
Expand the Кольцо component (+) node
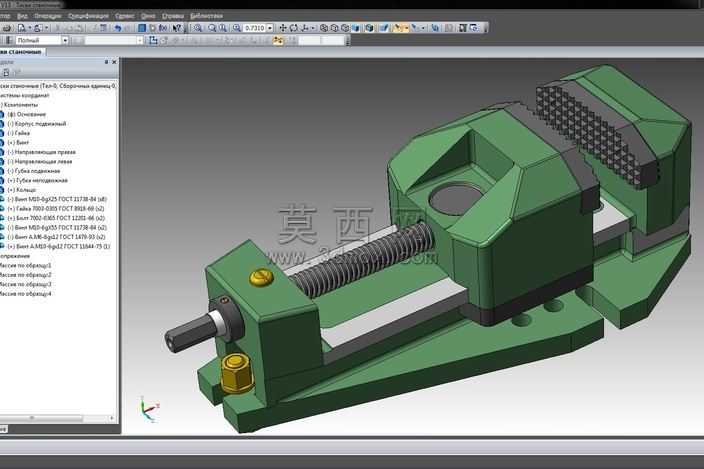click(x=11, y=190)
